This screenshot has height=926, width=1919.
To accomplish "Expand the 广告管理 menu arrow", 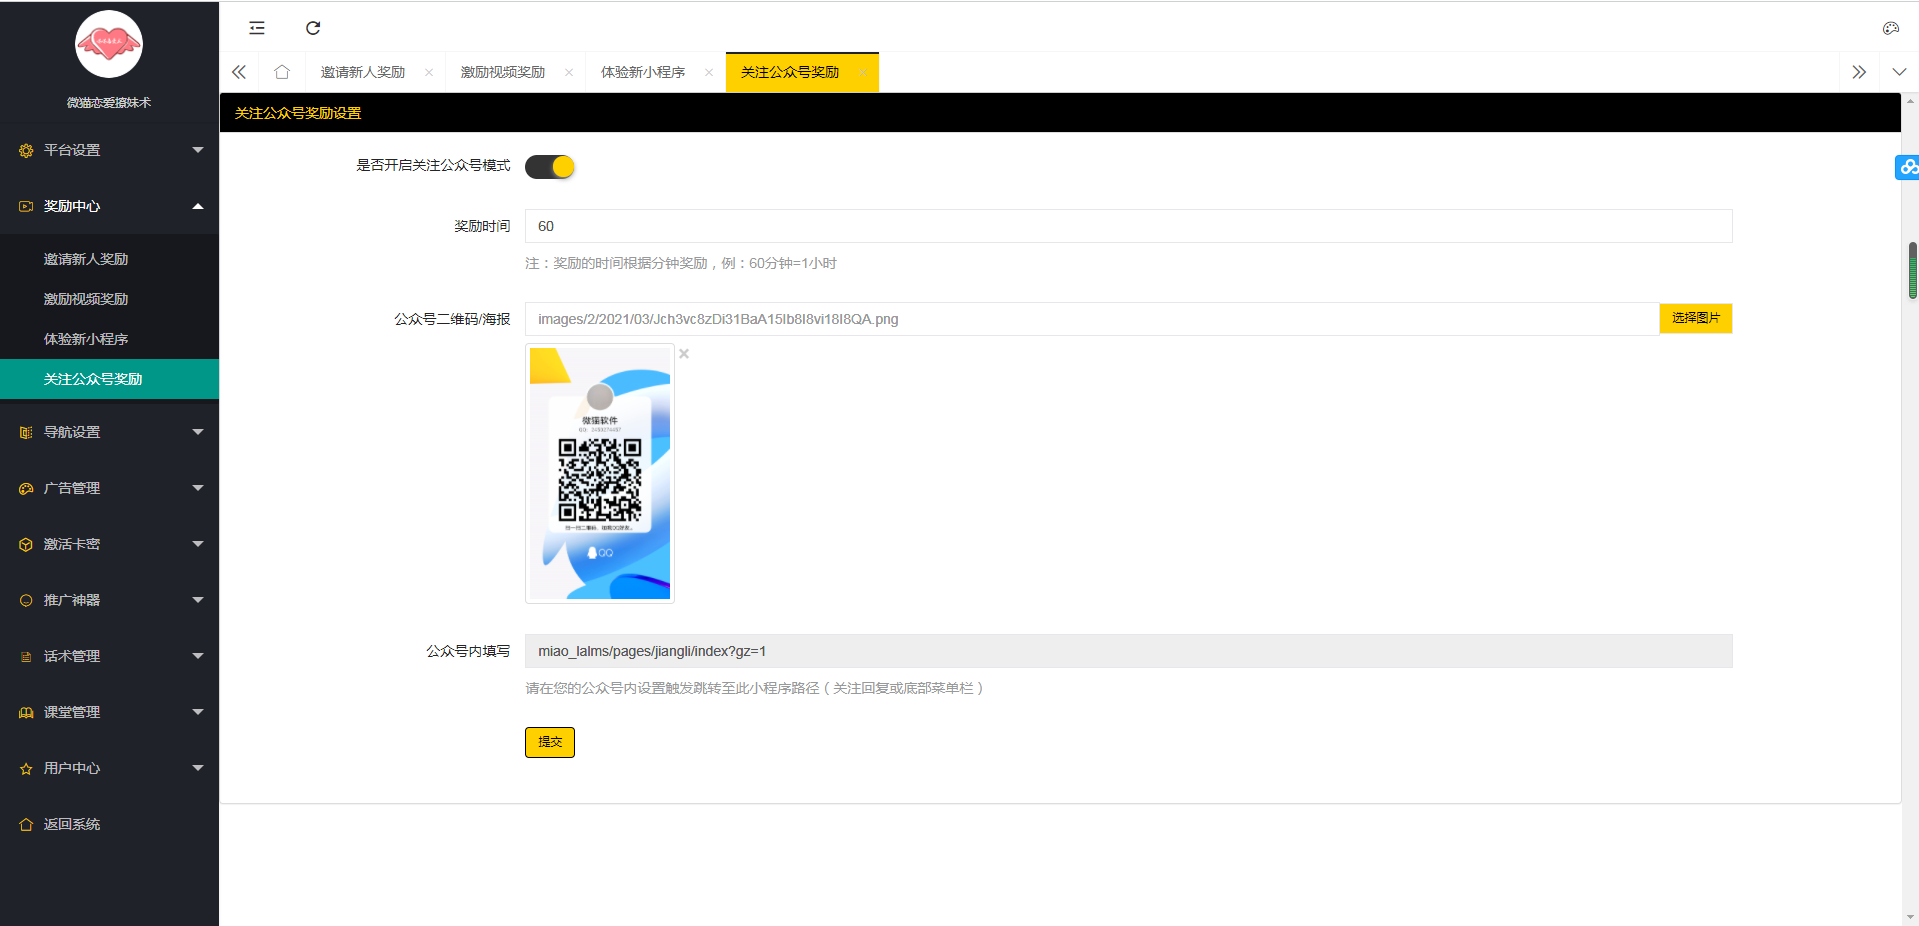I will (198, 488).
